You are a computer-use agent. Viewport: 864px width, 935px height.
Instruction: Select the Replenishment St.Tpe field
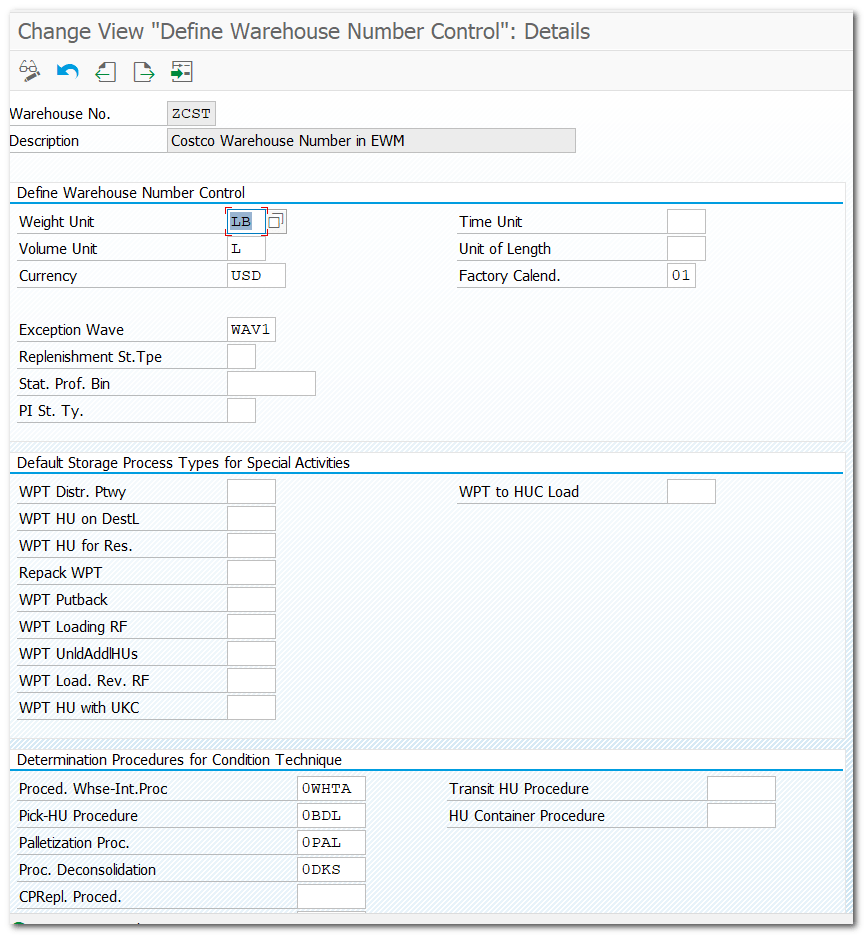pos(240,356)
